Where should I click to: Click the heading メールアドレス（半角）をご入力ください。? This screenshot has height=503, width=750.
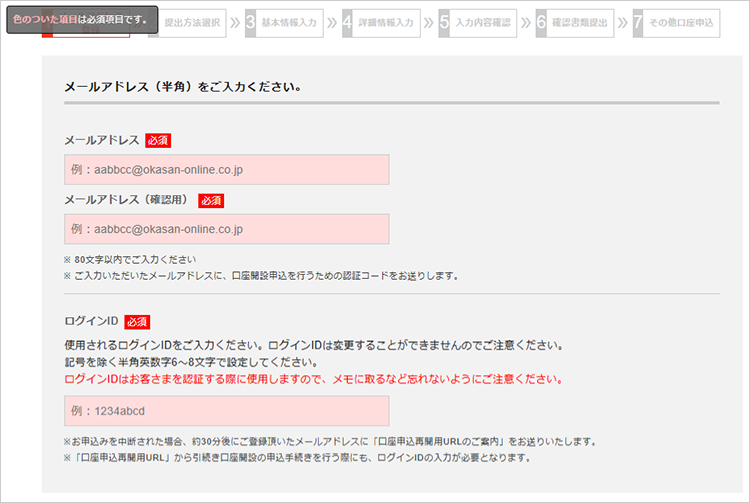pos(183,87)
